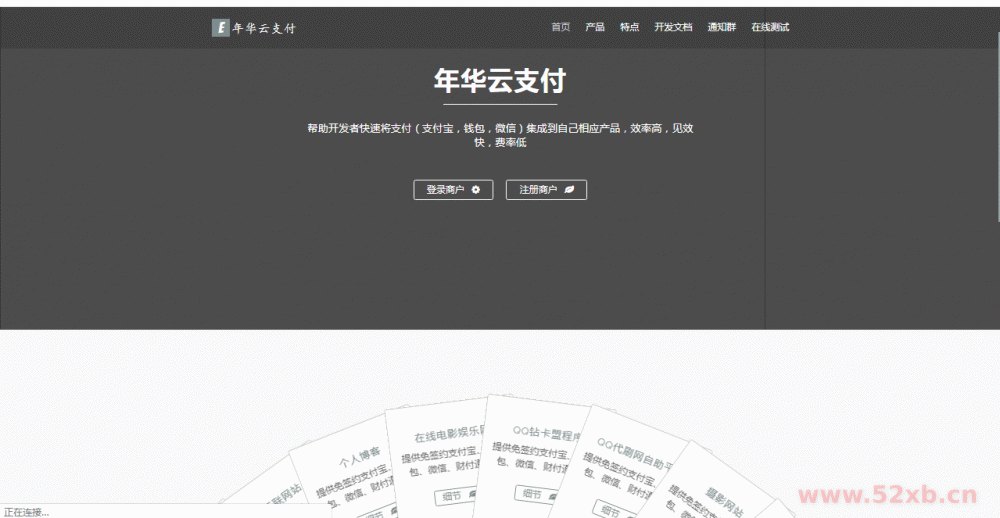Select the 摄影网站 card title

(724, 501)
